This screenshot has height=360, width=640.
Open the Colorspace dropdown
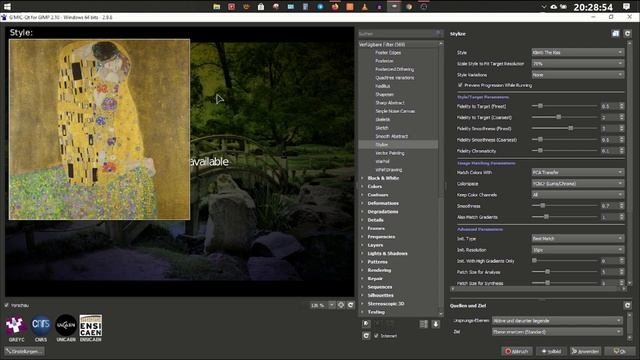pos(578,184)
